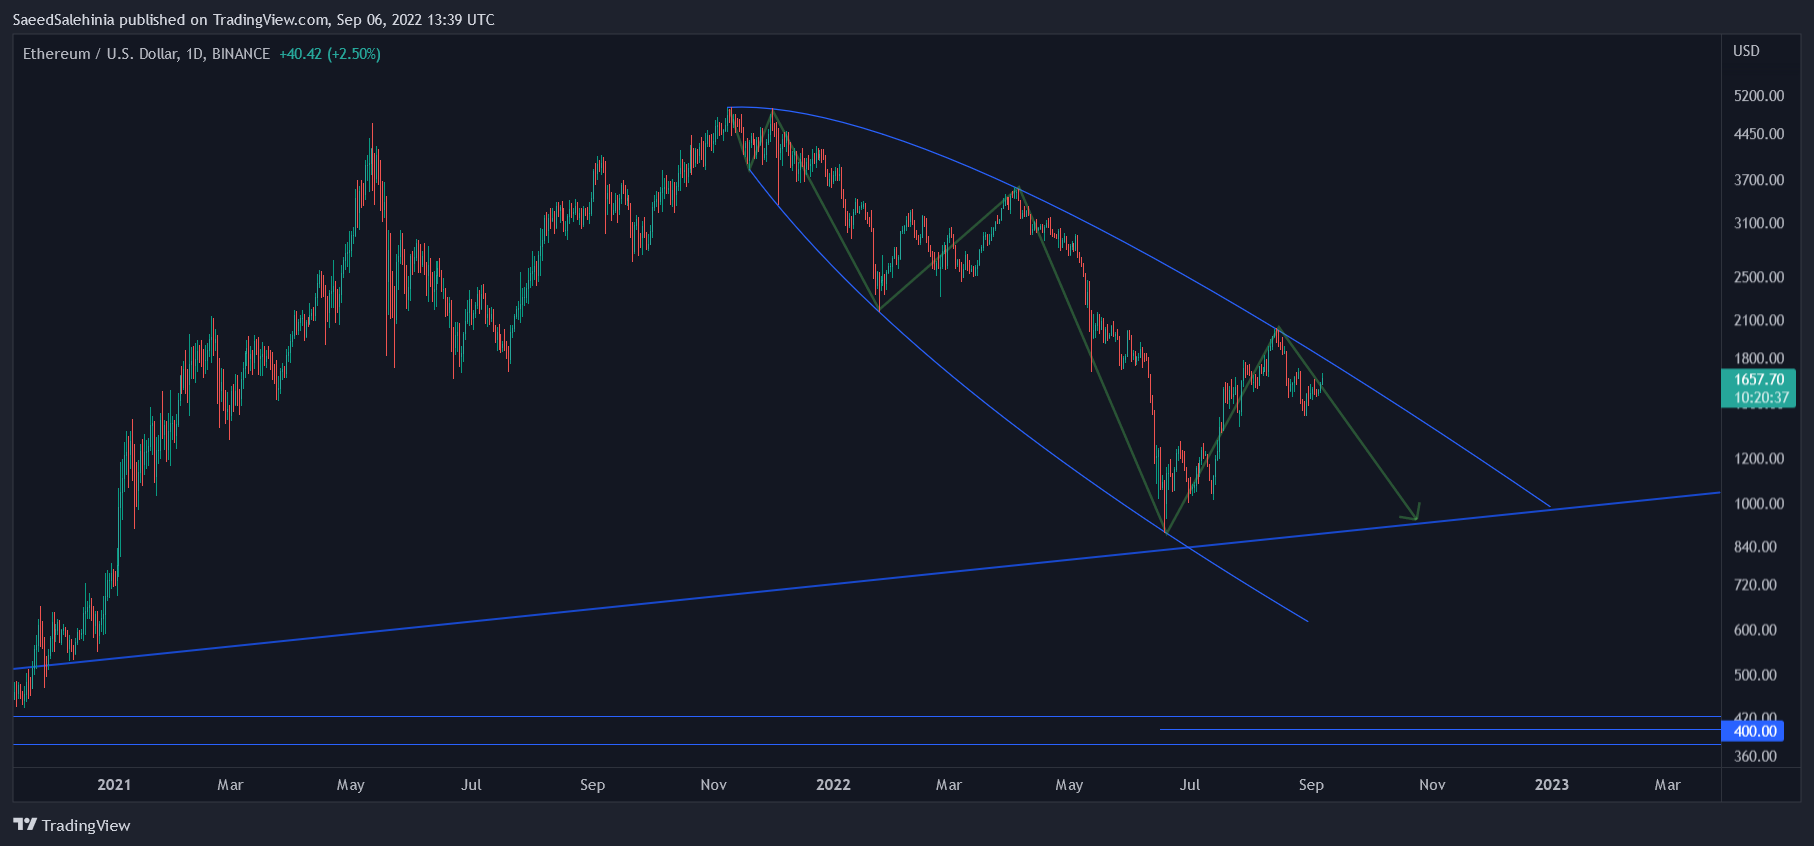The height and width of the screenshot is (846, 1814).
Task: Click the 2021 label on time axis
Action: point(114,784)
